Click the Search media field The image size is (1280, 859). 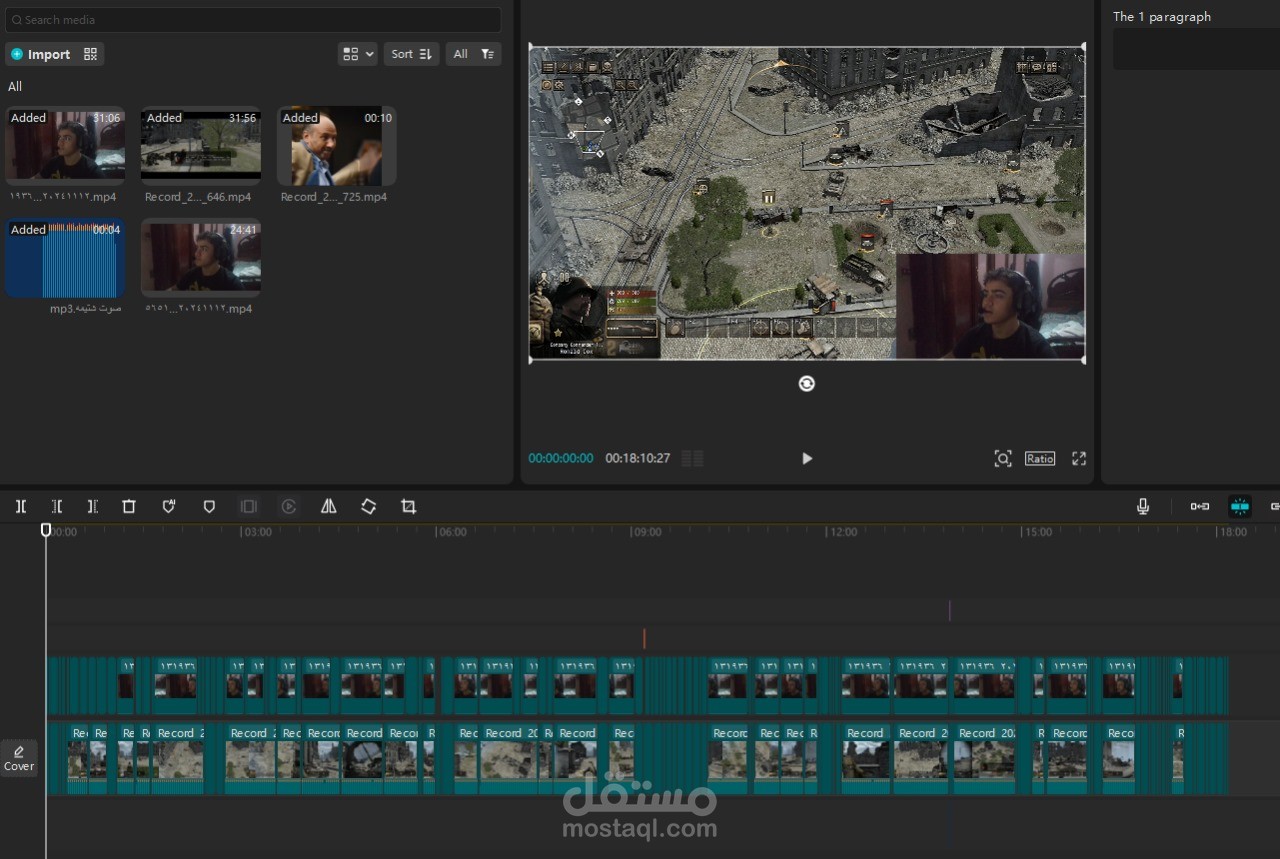pos(253,20)
